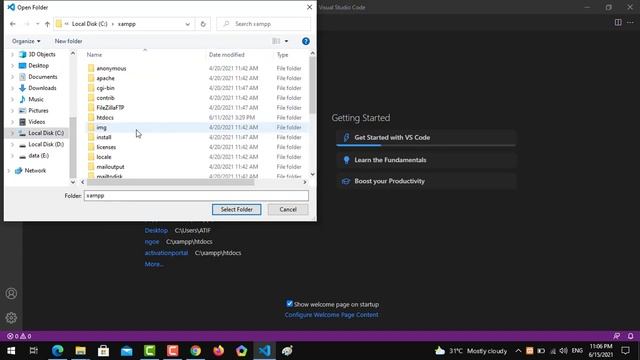Image resolution: width=640 pixels, height=360 pixels.
Task: Switch to Visual Studio Code taskbar icon
Action: point(264,351)
